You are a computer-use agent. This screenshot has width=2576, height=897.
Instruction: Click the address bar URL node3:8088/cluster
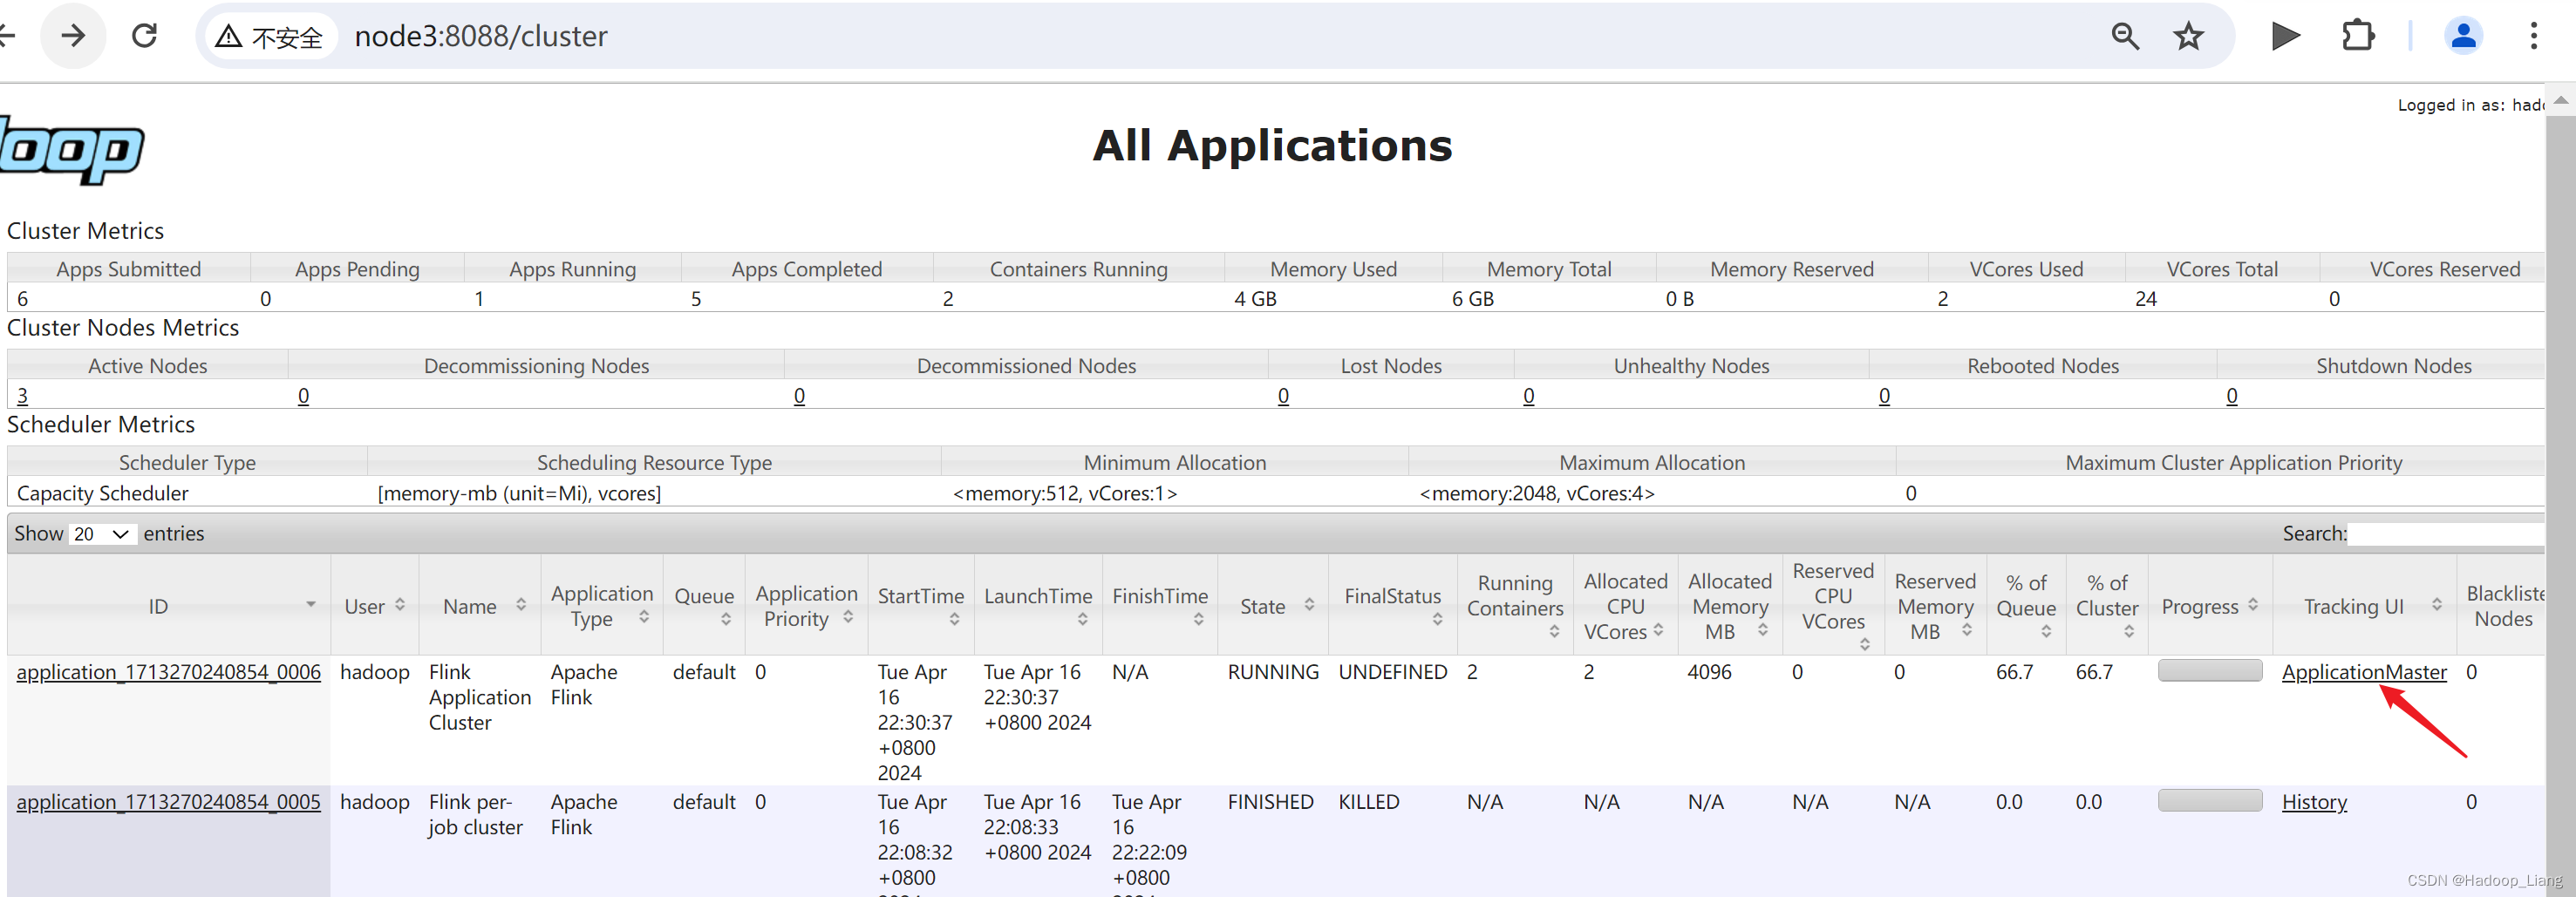pos(480,36)
